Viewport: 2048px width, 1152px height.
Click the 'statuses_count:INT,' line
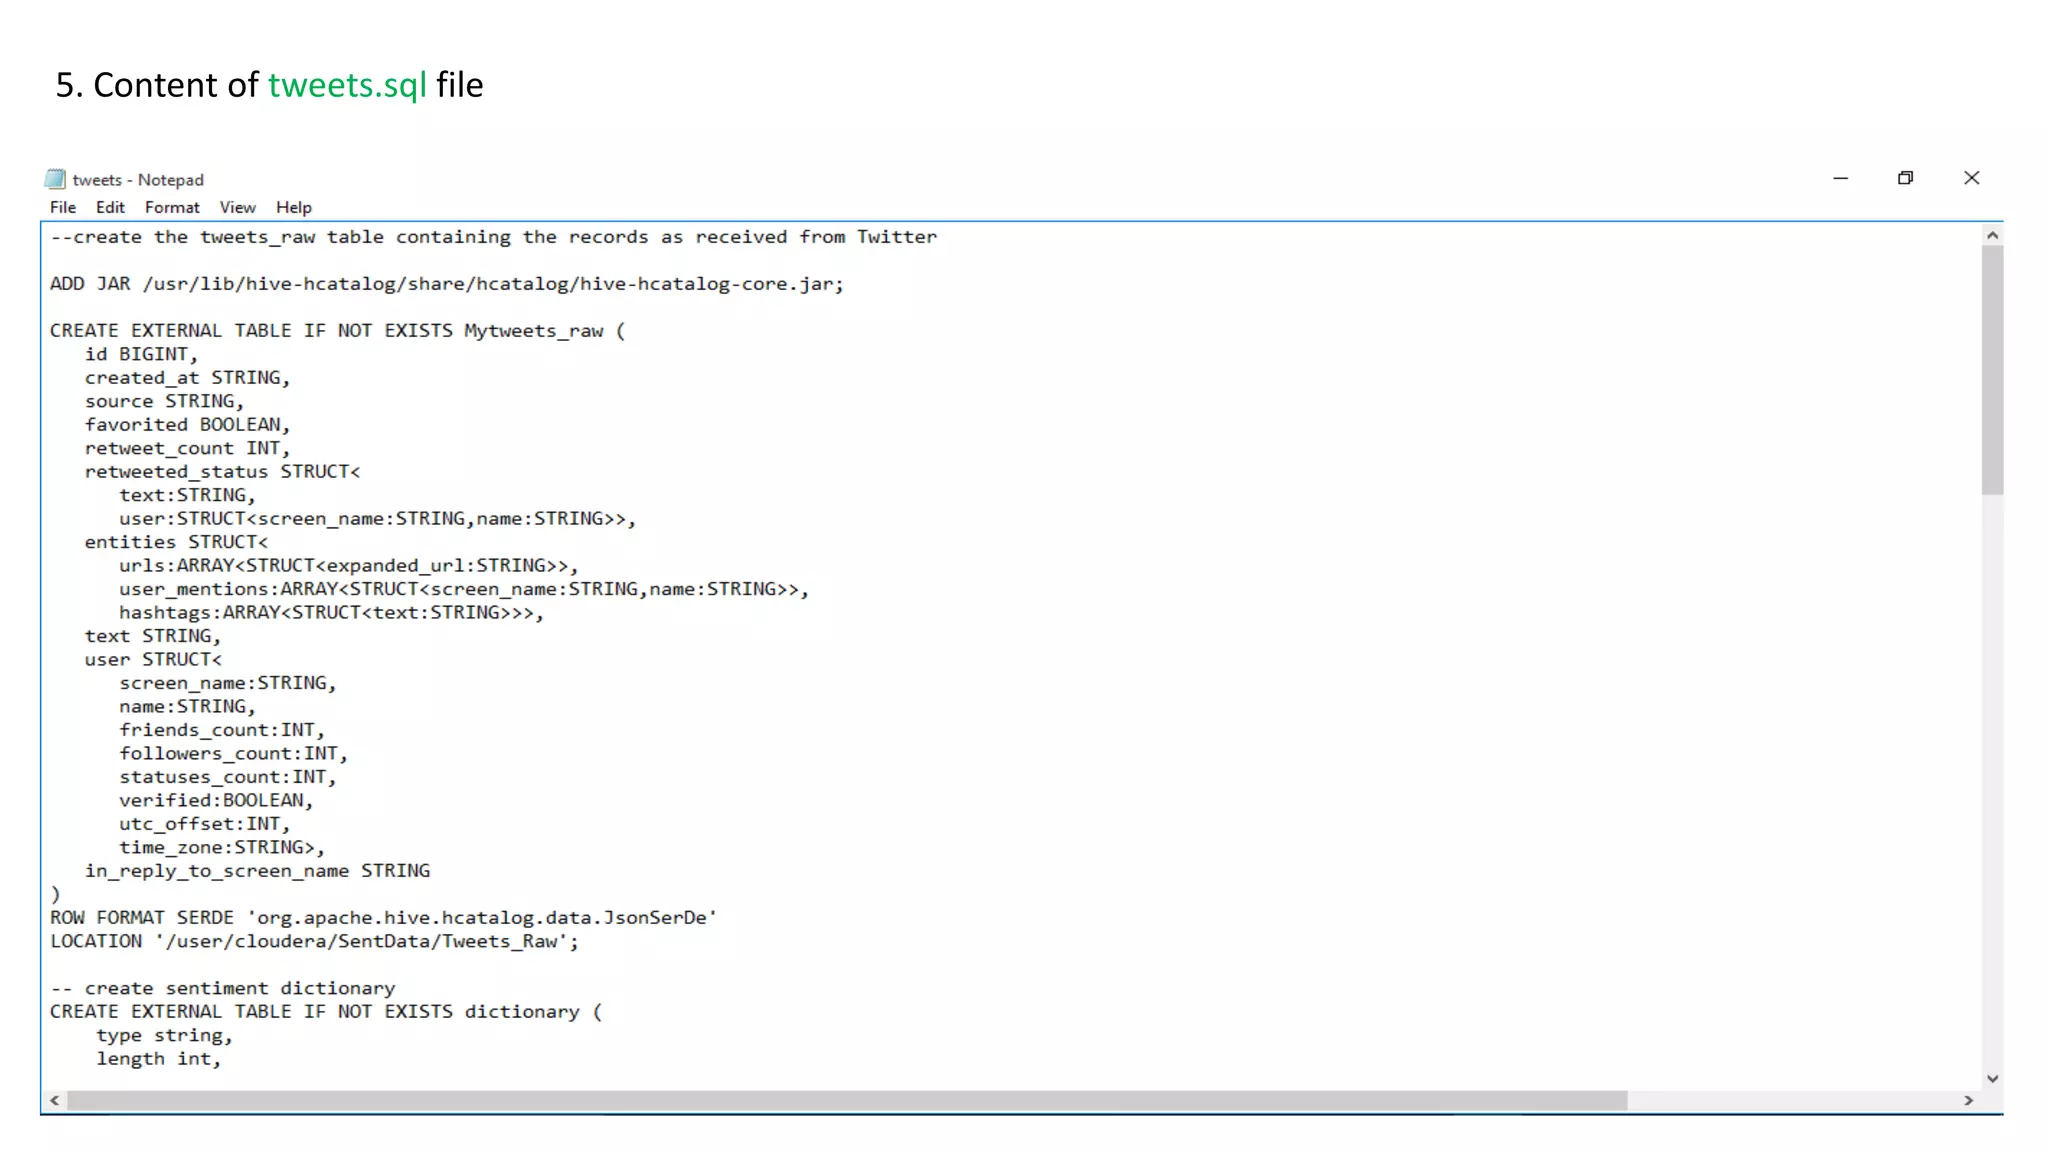[x=227, y=777]
